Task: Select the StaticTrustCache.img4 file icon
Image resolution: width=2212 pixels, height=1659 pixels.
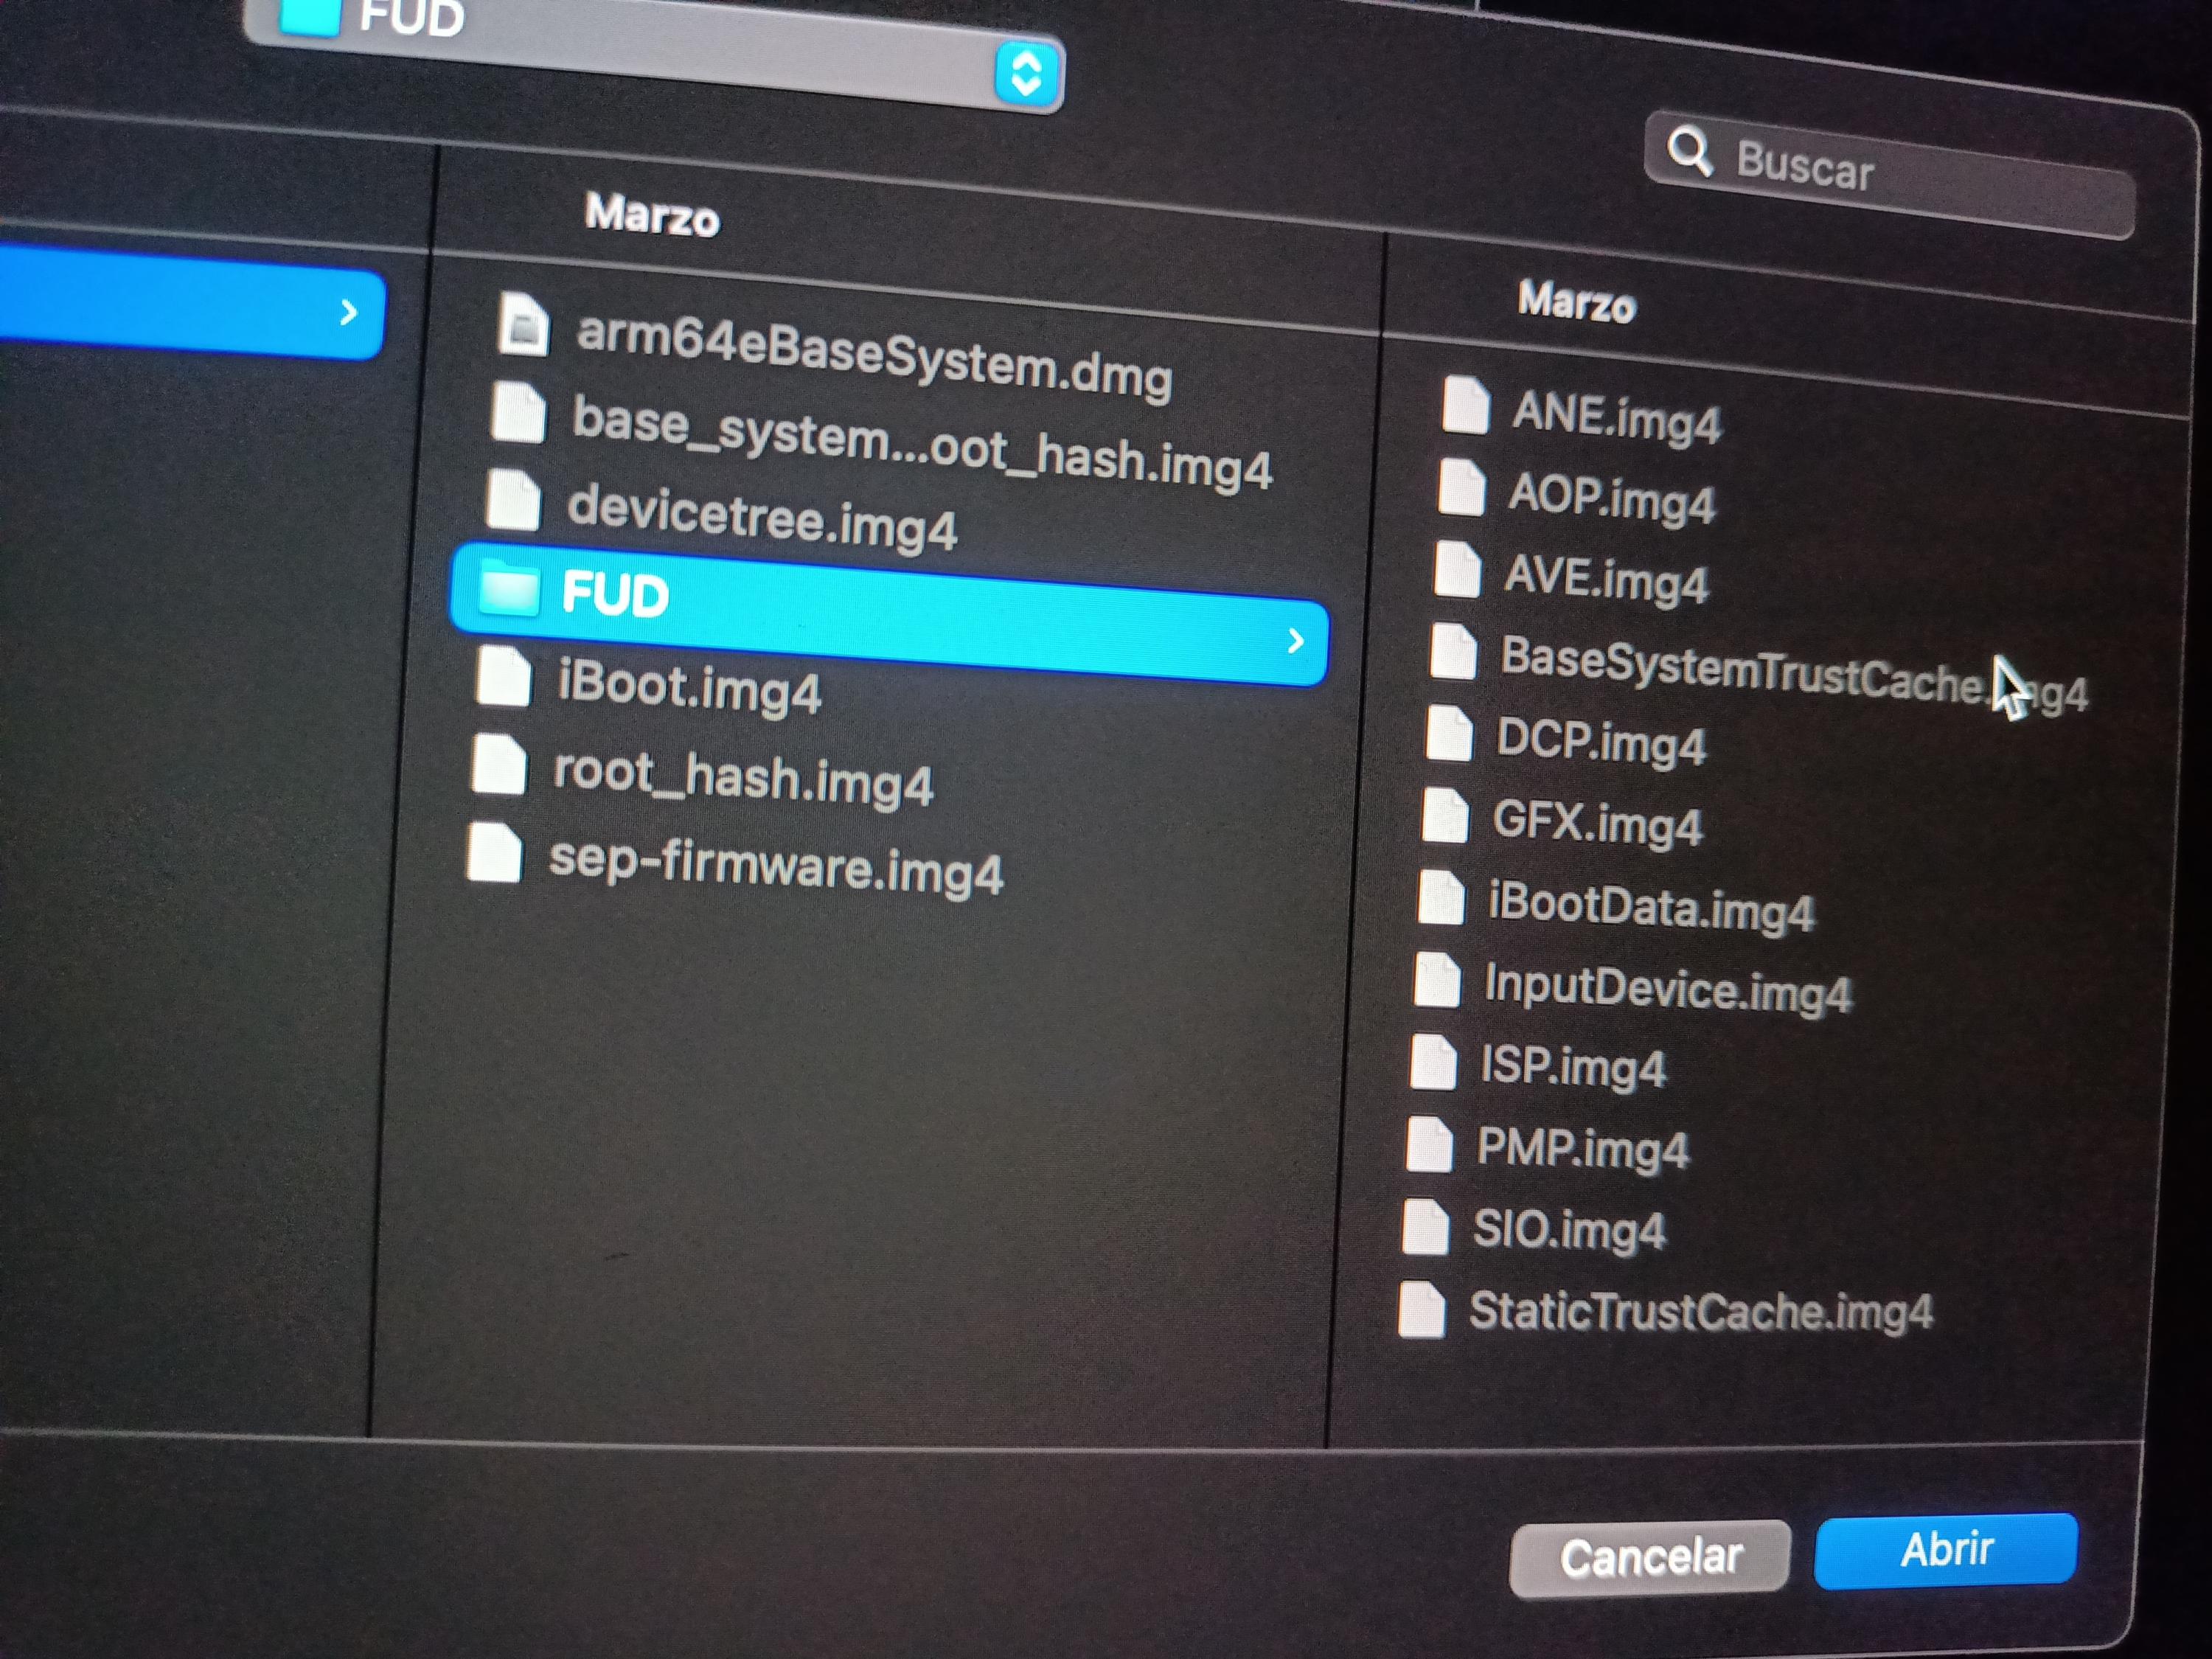Action: click(1422, 1309)
